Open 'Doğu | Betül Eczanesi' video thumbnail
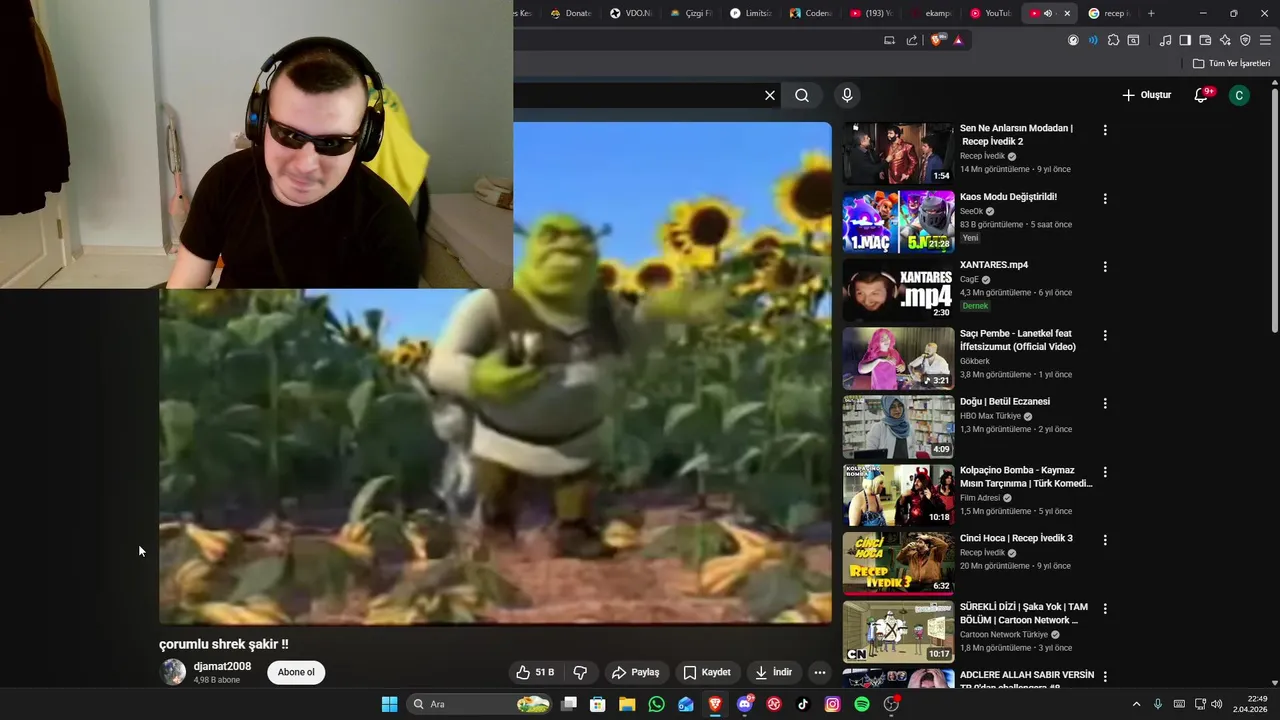The image size is (1280, 720). 898,426
